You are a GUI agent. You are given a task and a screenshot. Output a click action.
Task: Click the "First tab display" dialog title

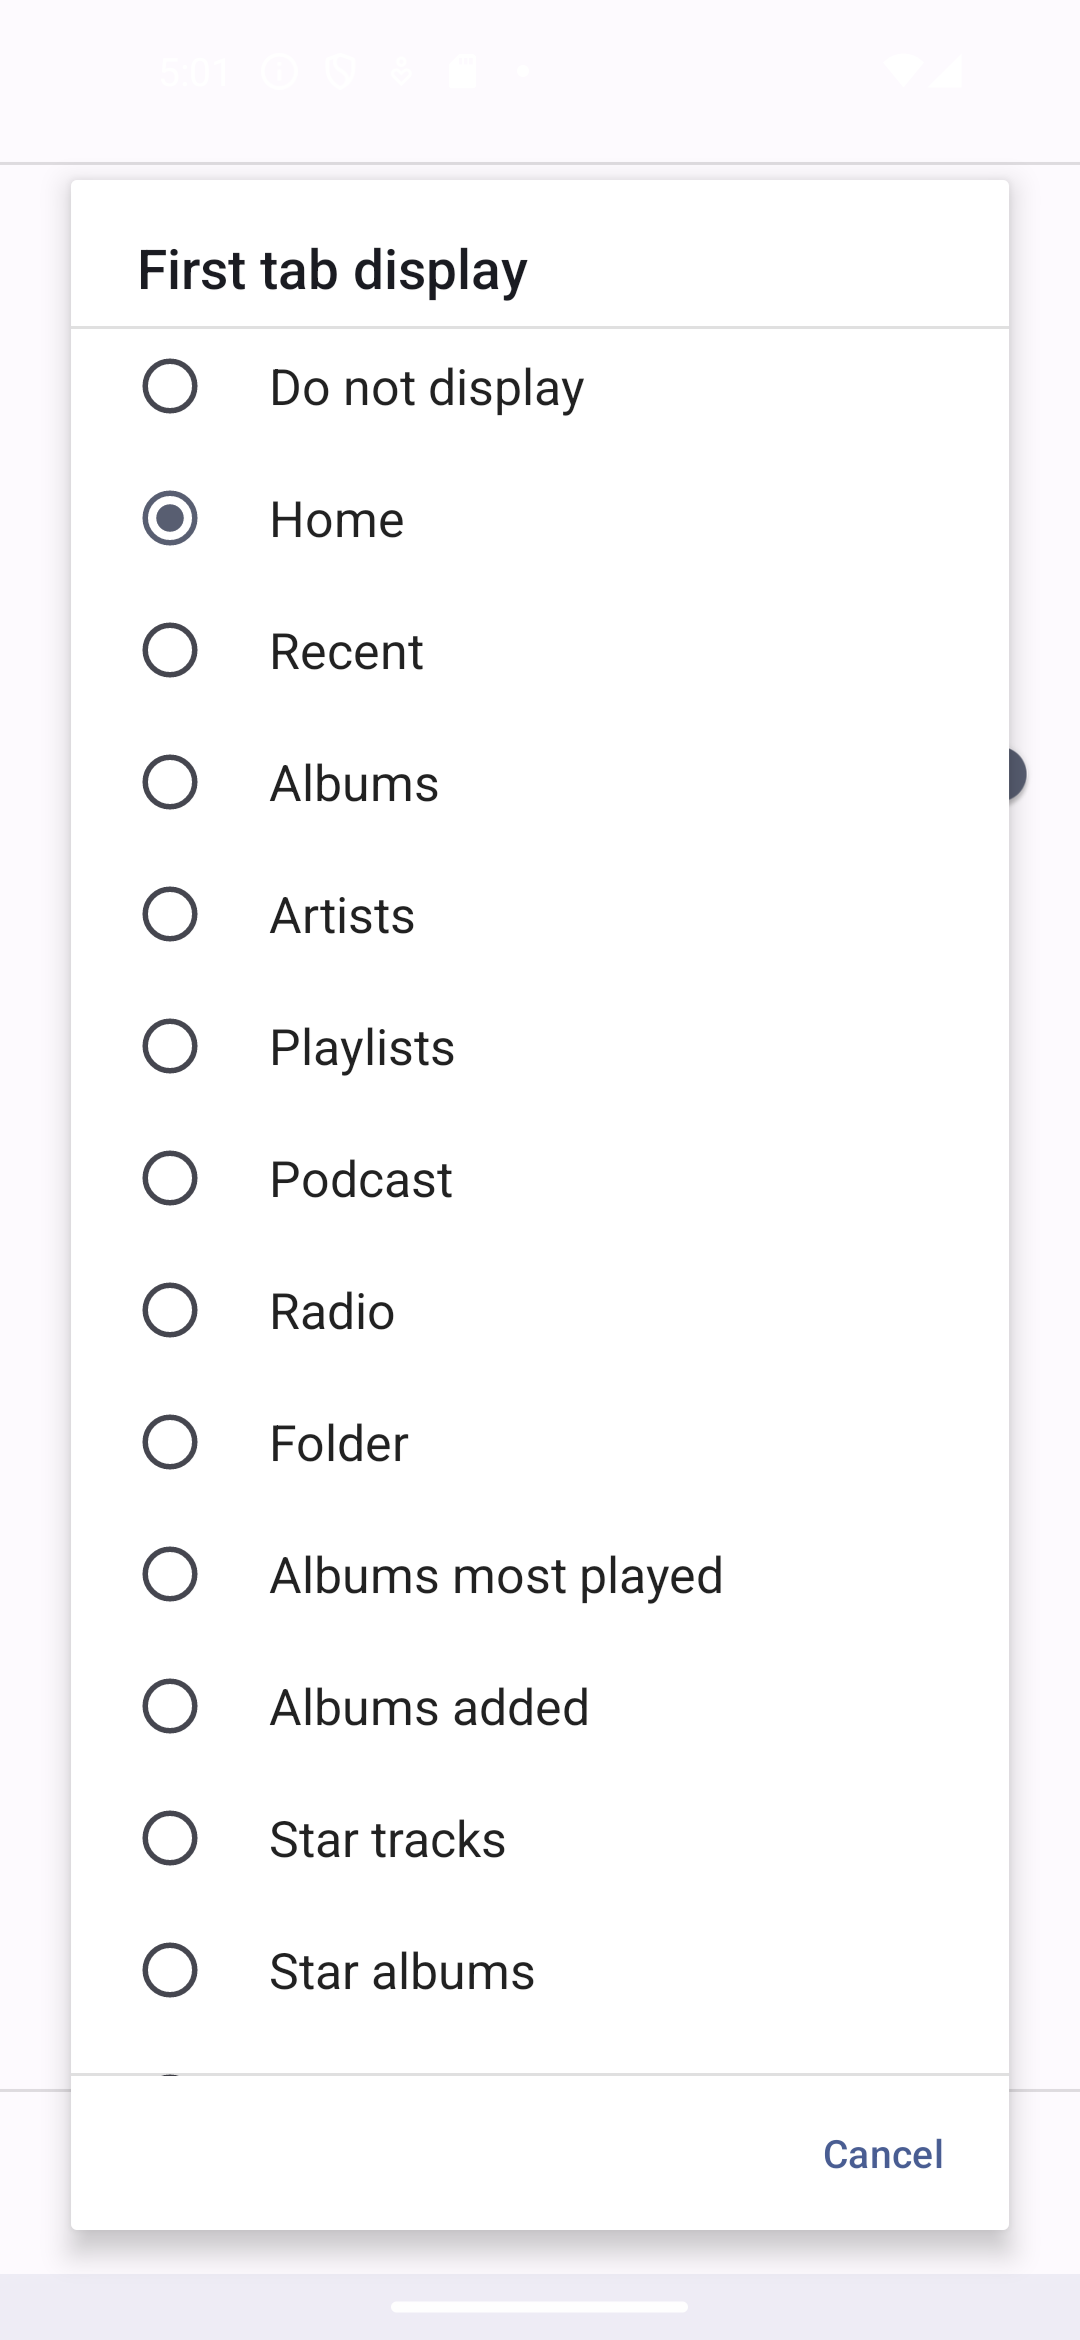[333, 270]
